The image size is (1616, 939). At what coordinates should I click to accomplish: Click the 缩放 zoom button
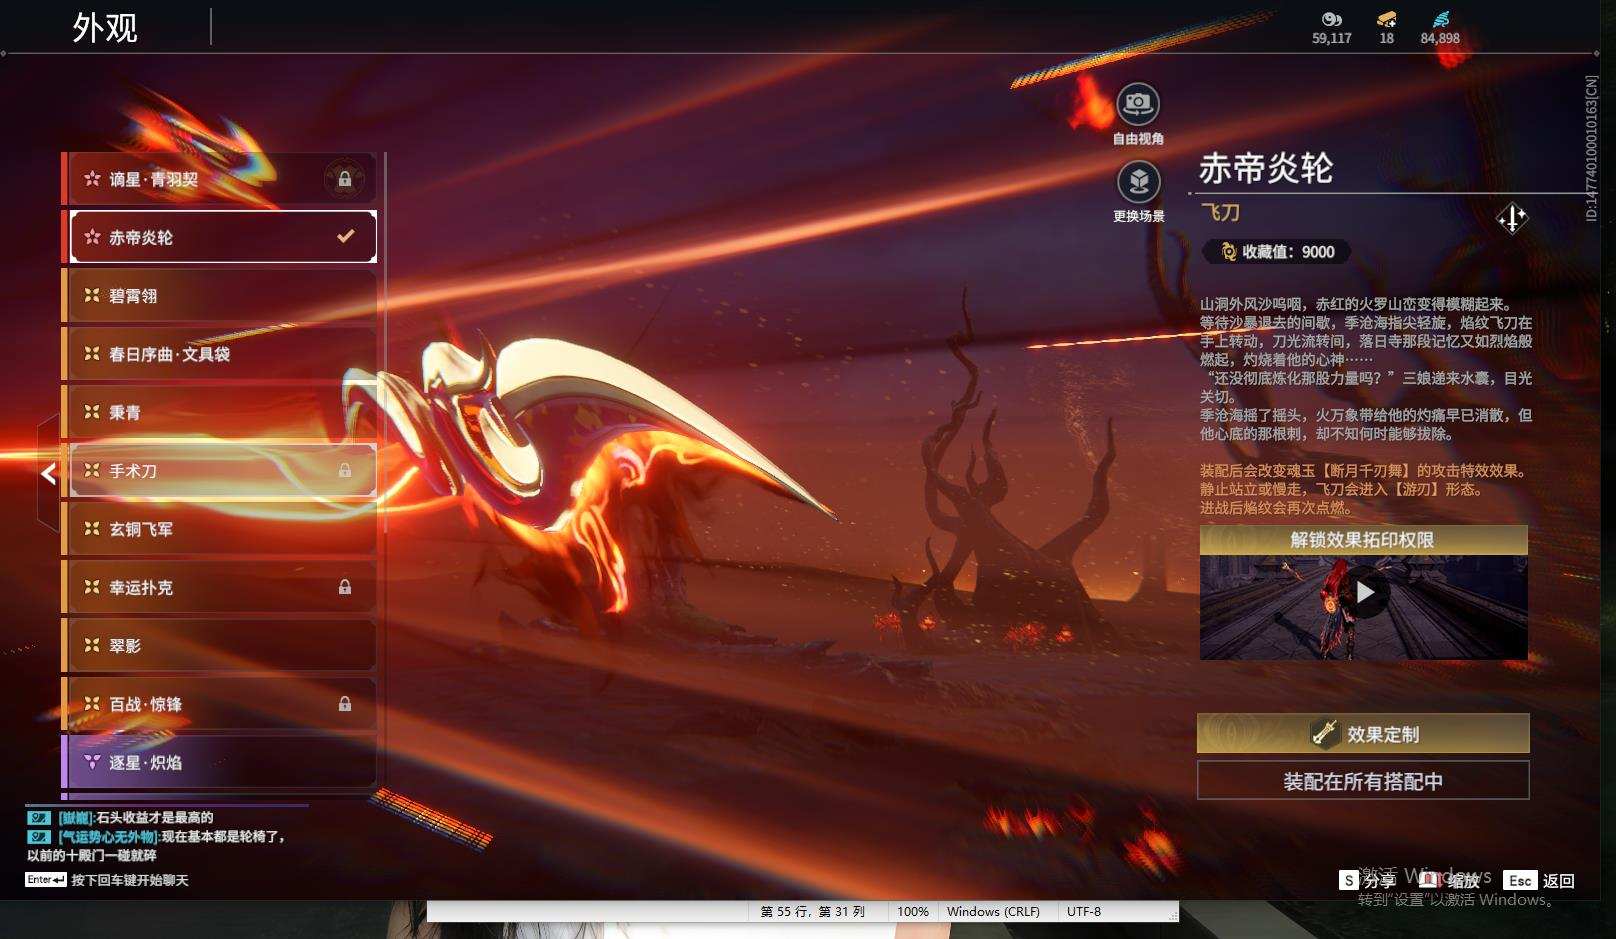(1450, 880)
